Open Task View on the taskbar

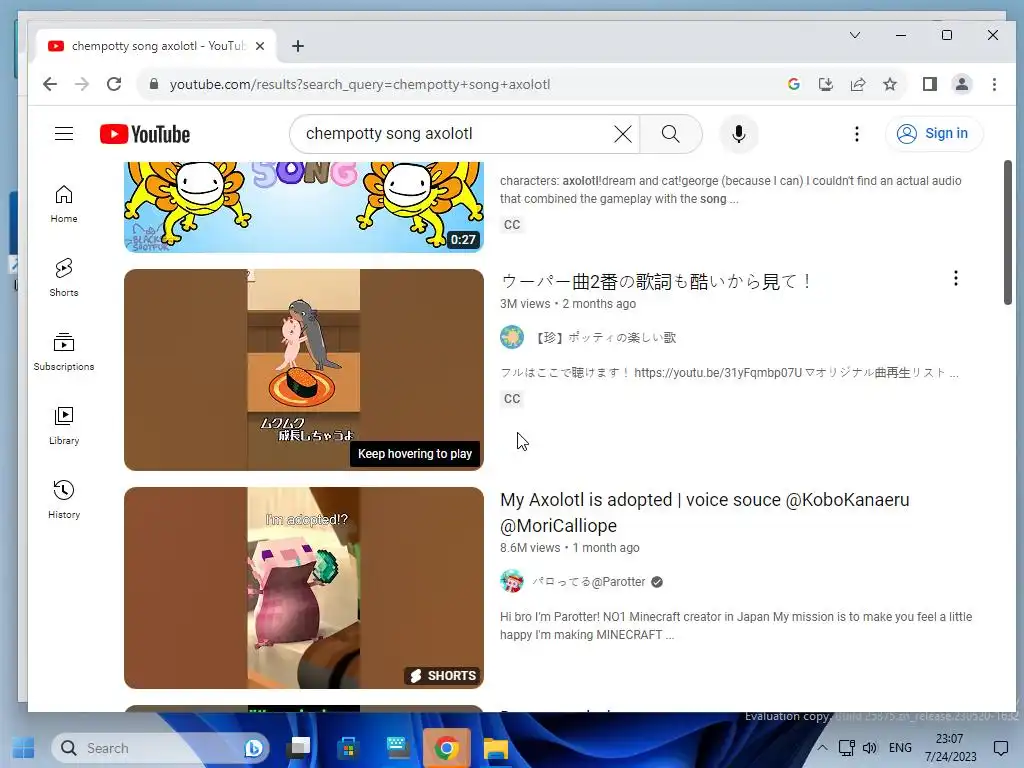300,748
